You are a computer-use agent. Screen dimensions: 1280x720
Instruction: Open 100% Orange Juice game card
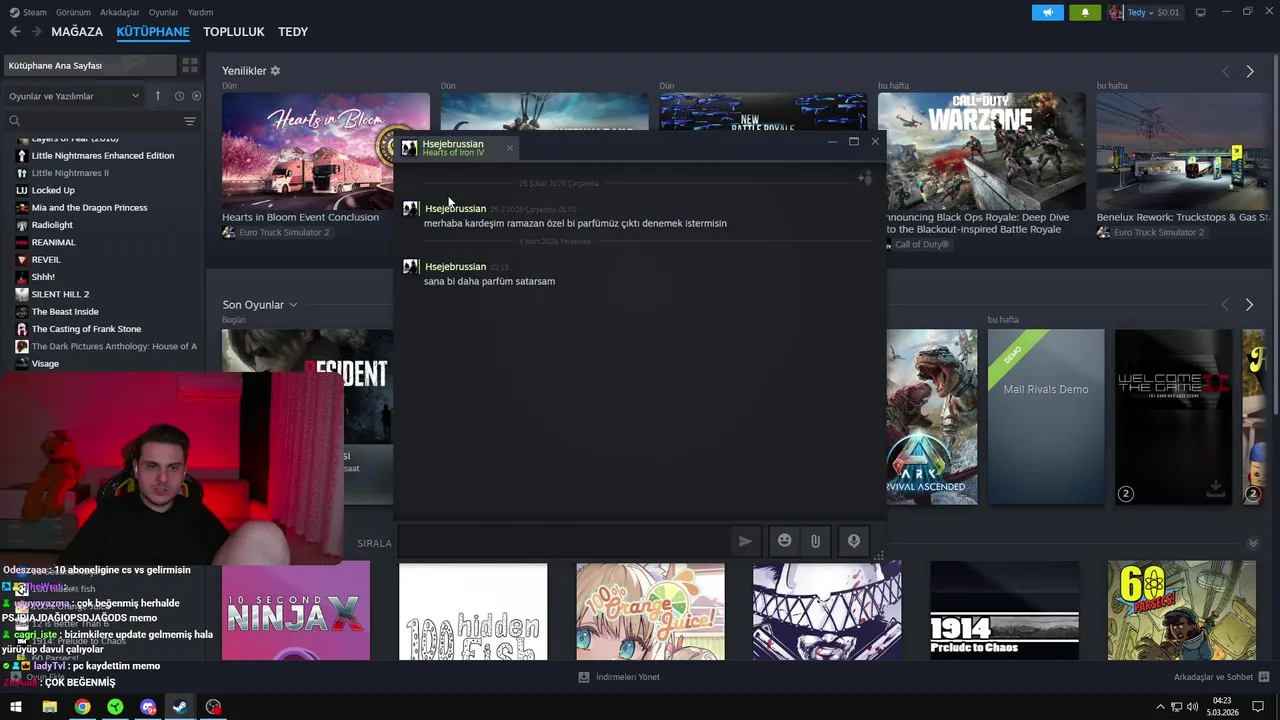pos(650,611)
